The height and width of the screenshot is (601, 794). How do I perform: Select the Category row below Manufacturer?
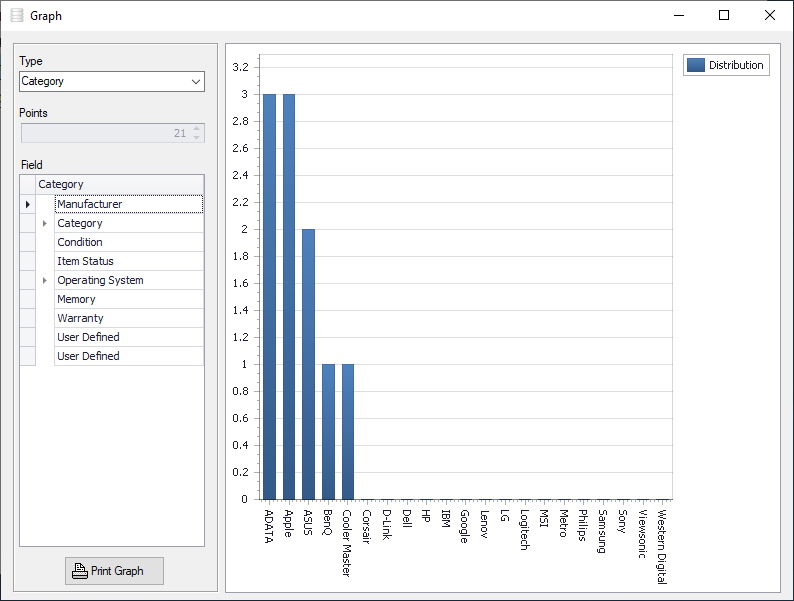[x=129, y=223]
